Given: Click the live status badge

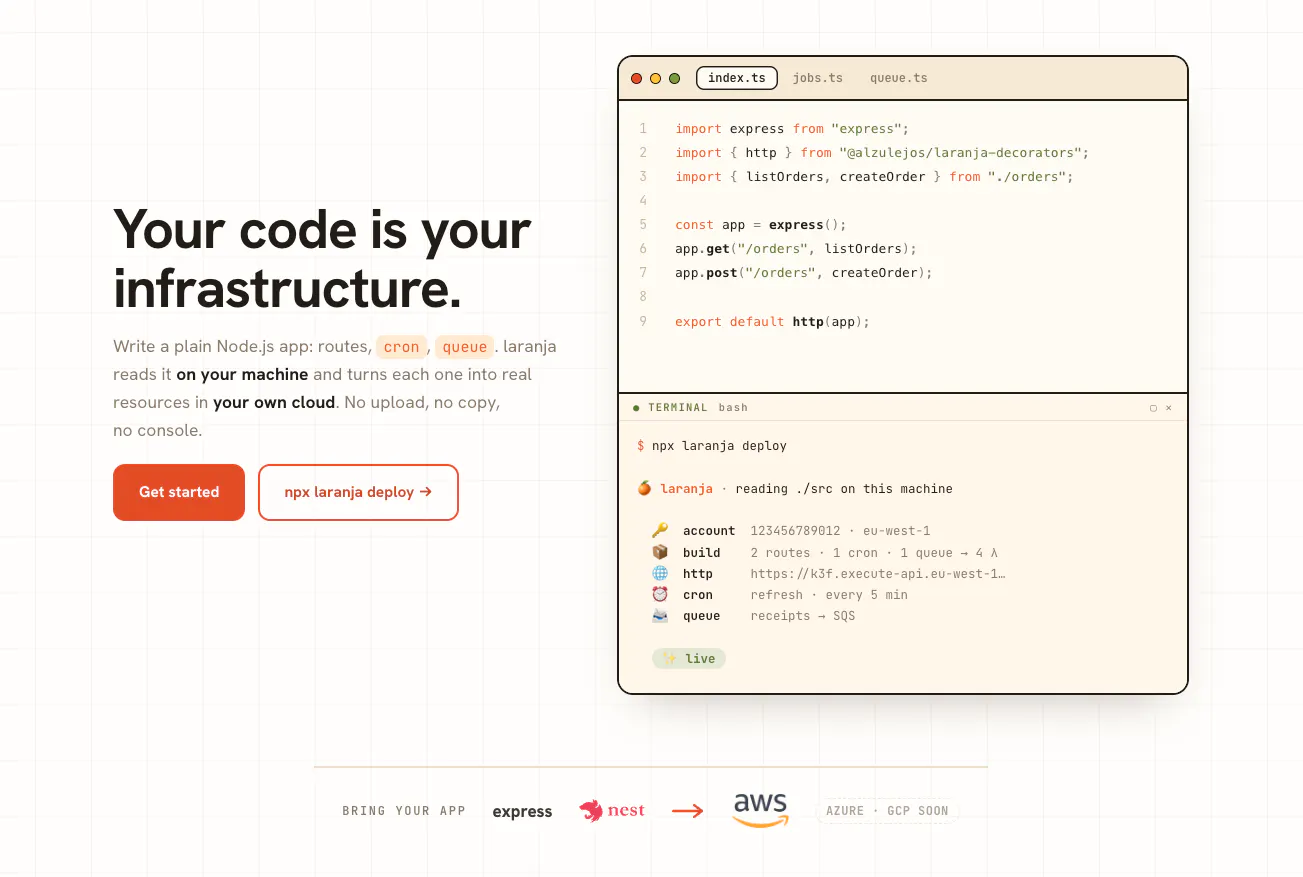Looking at the screenshot, I should pyautogui.click(x=689, y=658).
